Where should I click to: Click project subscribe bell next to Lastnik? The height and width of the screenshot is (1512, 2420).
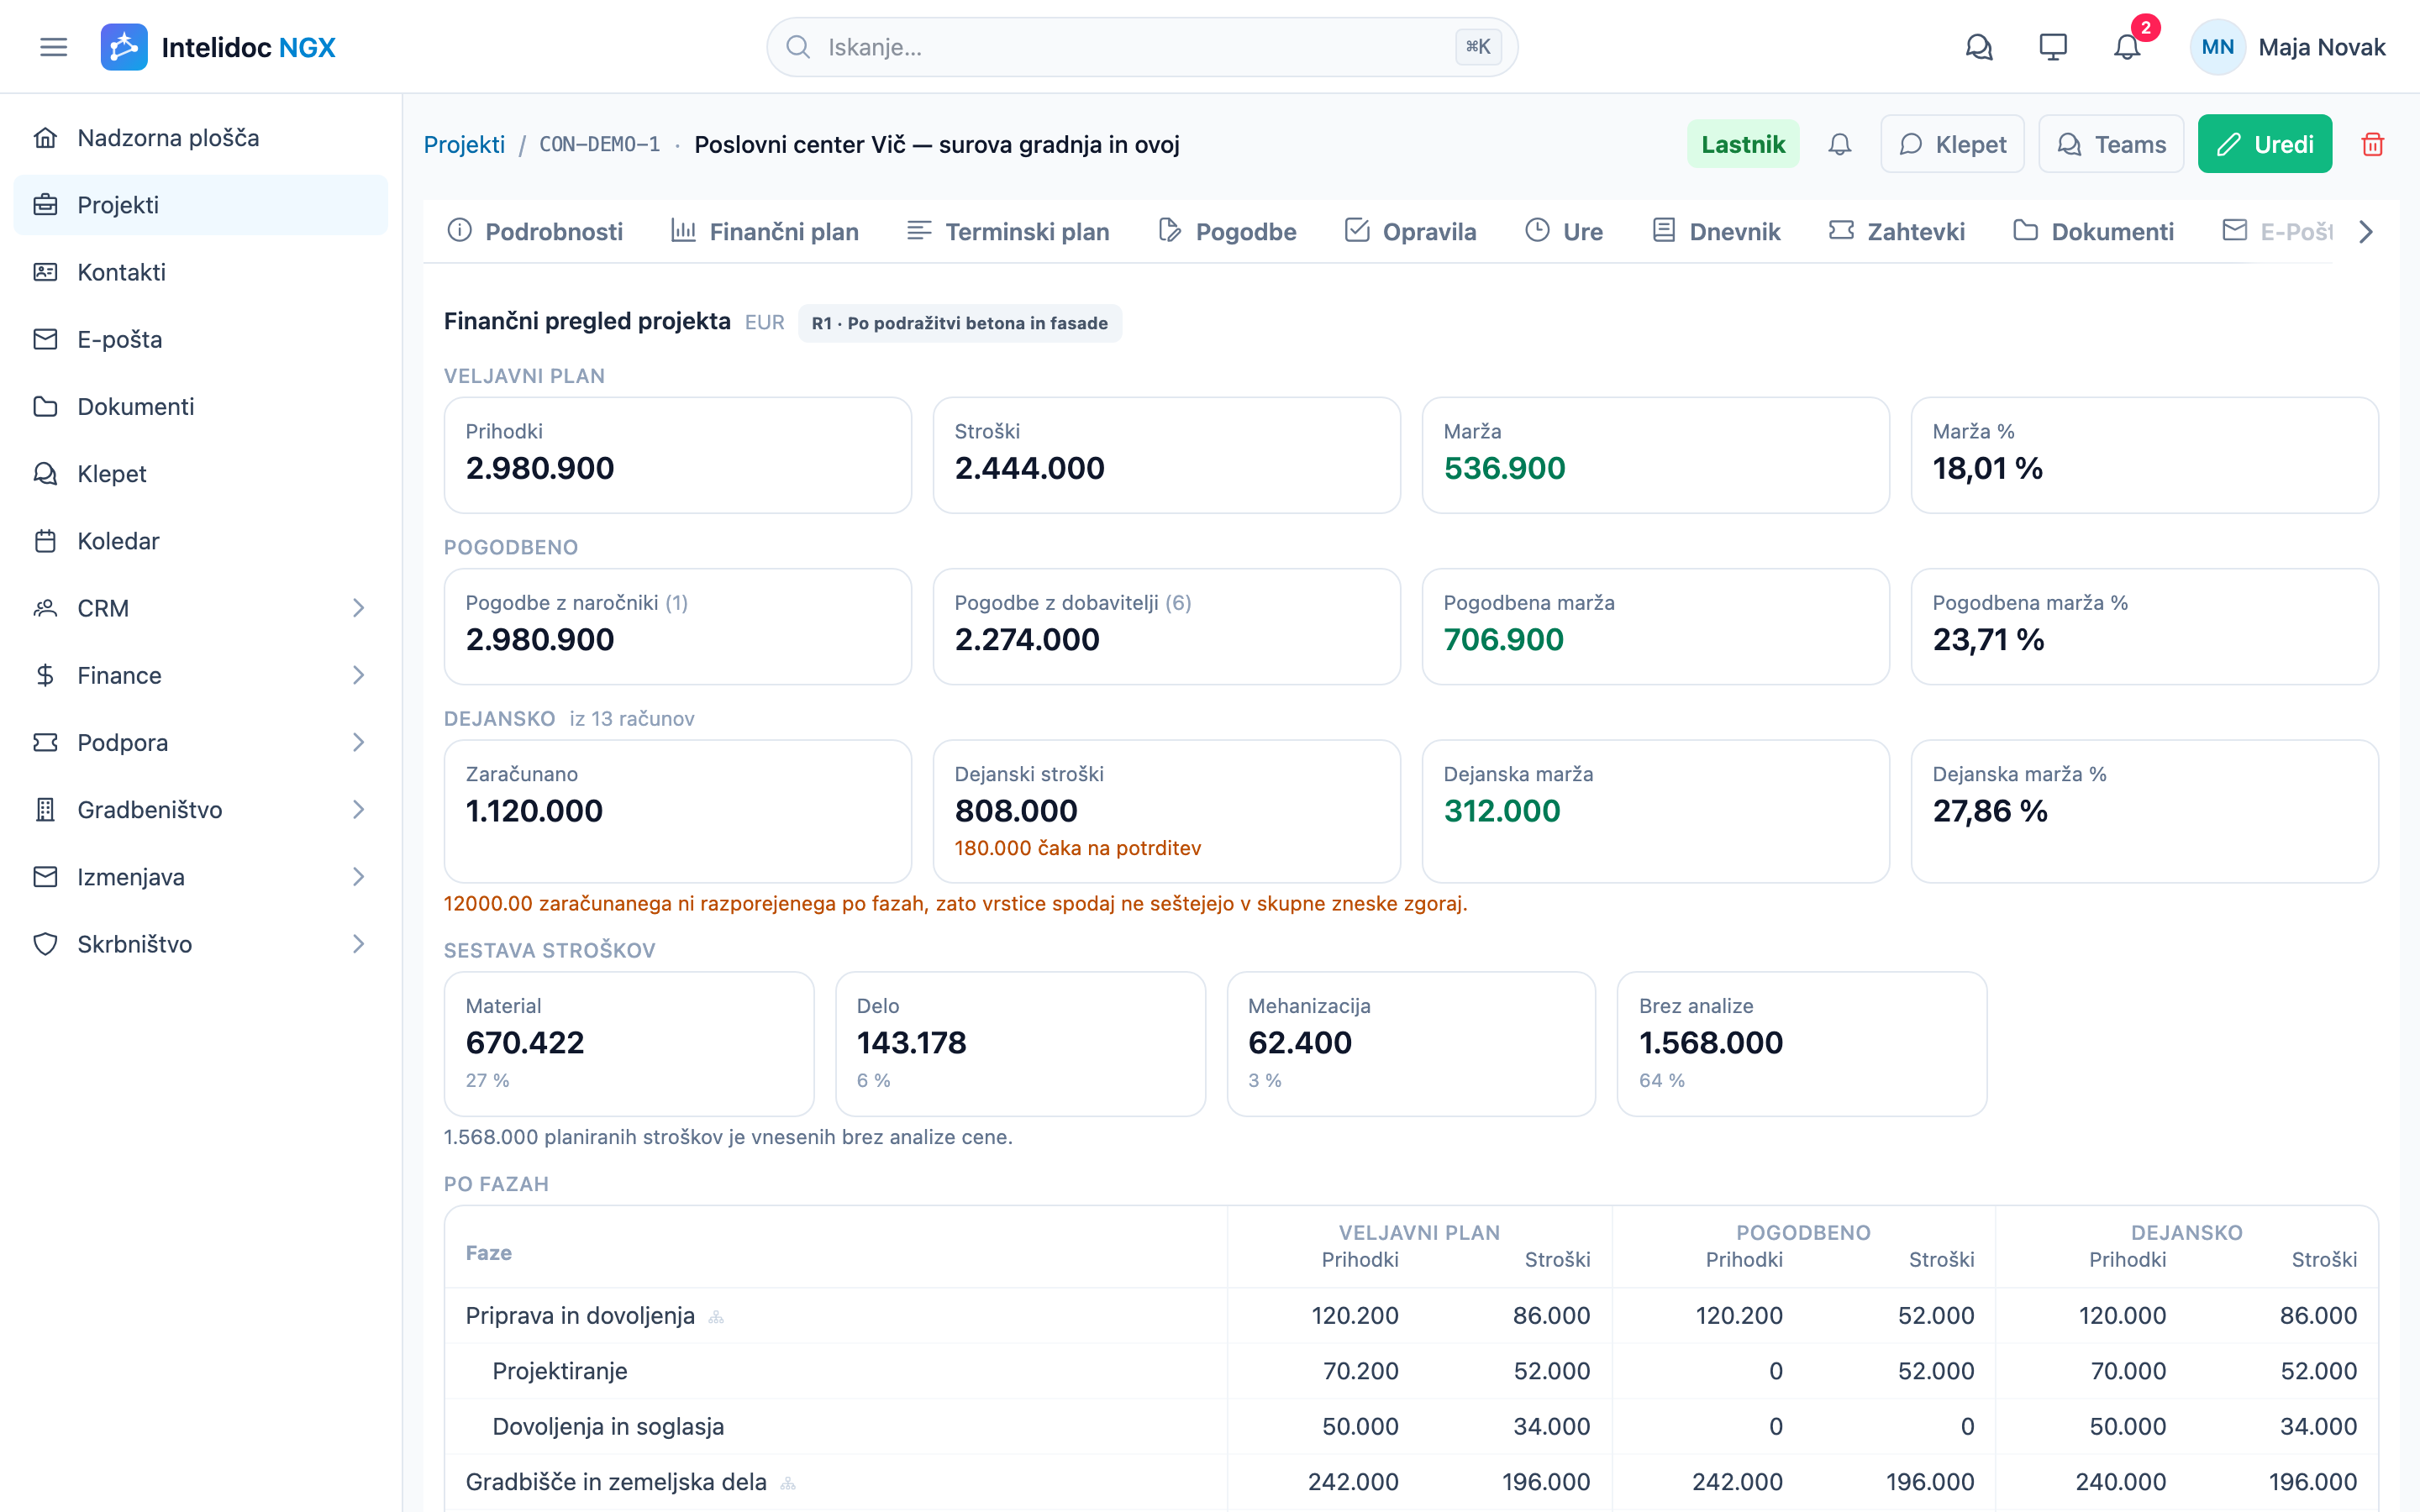coord(1840,144)
